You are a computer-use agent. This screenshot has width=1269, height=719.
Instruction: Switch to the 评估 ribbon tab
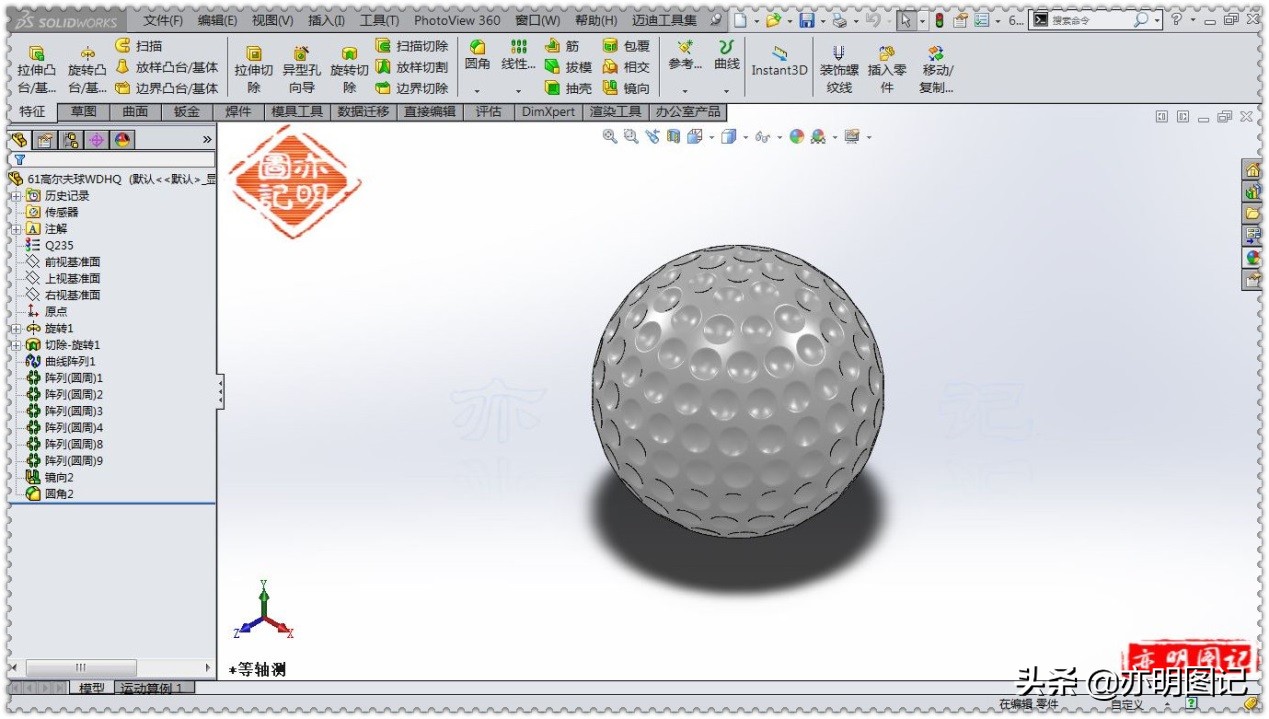pos(488,112)
